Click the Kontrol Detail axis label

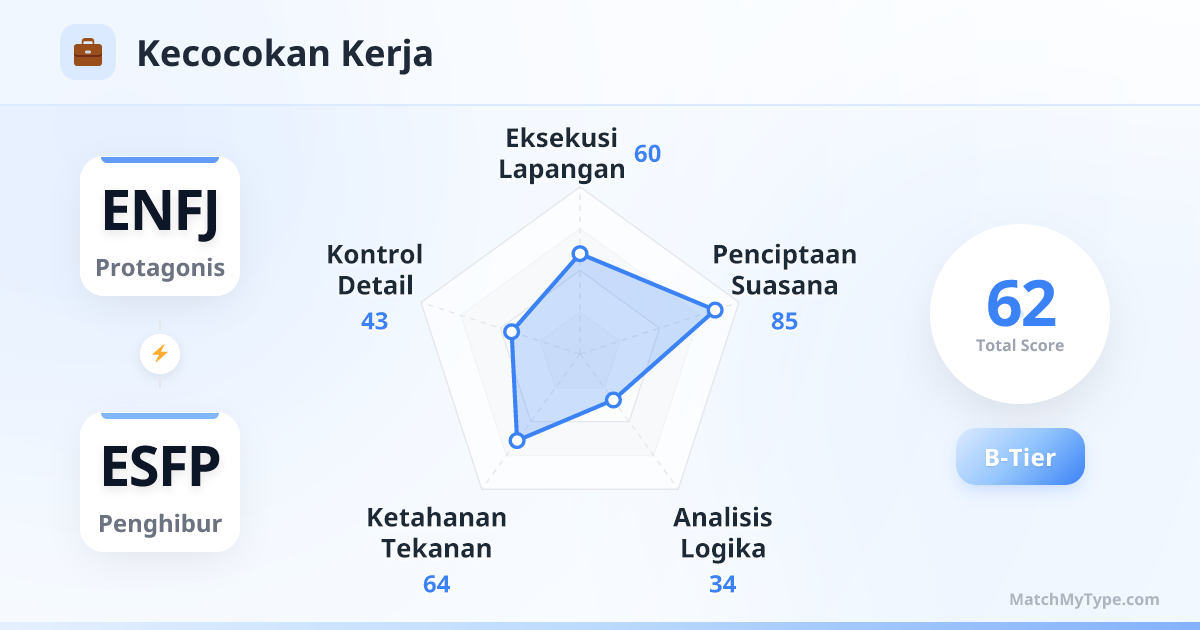[375, 269]
